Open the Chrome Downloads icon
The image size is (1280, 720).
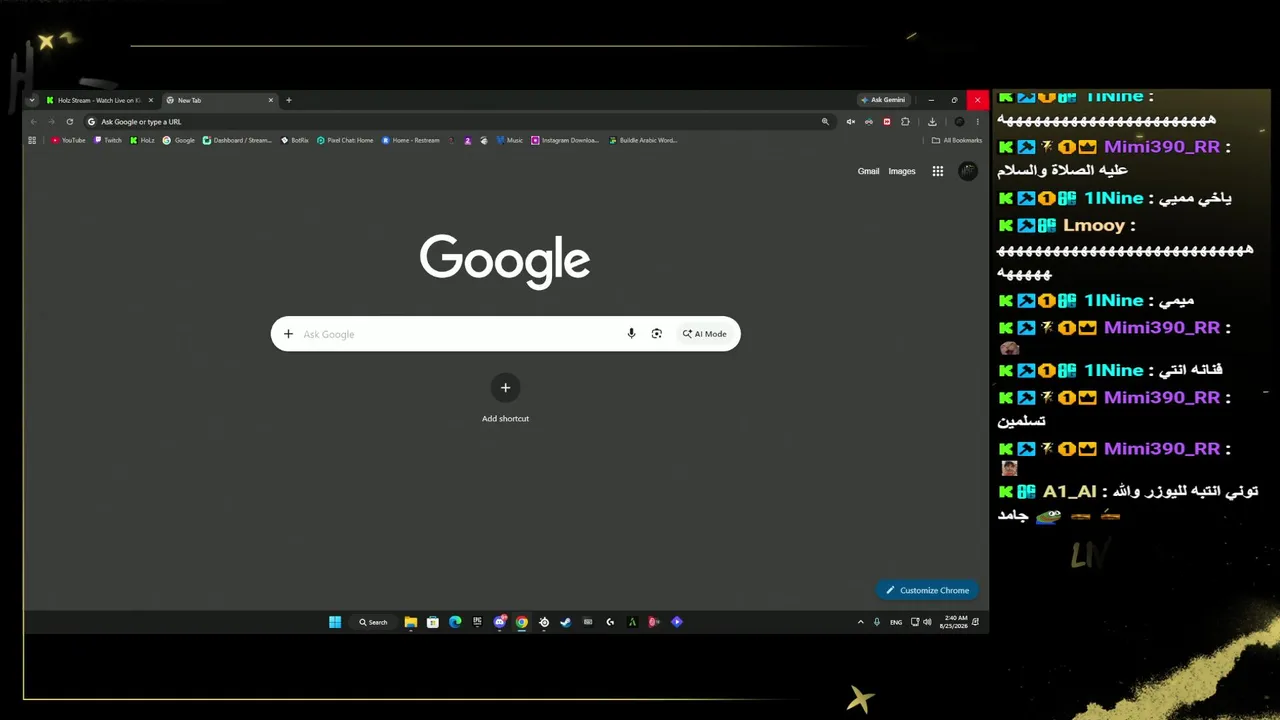[x=932, y=122]
